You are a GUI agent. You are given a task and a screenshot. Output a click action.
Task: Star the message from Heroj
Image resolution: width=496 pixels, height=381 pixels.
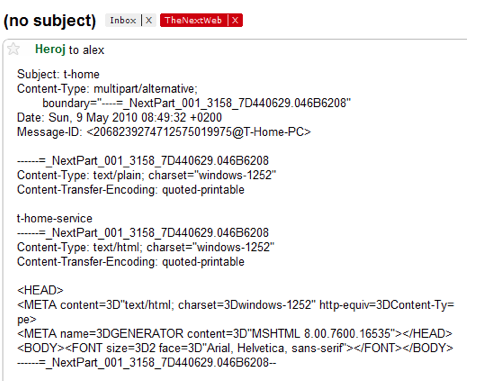click(x=13, y=49)
